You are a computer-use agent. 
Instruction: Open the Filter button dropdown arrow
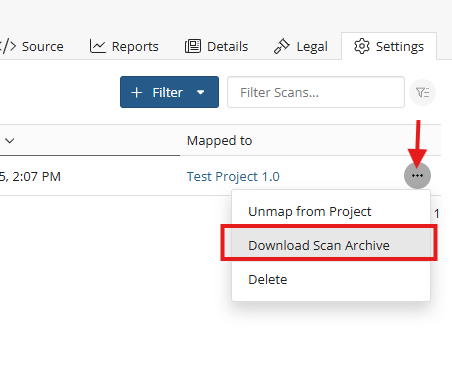[x=200, y=92]
